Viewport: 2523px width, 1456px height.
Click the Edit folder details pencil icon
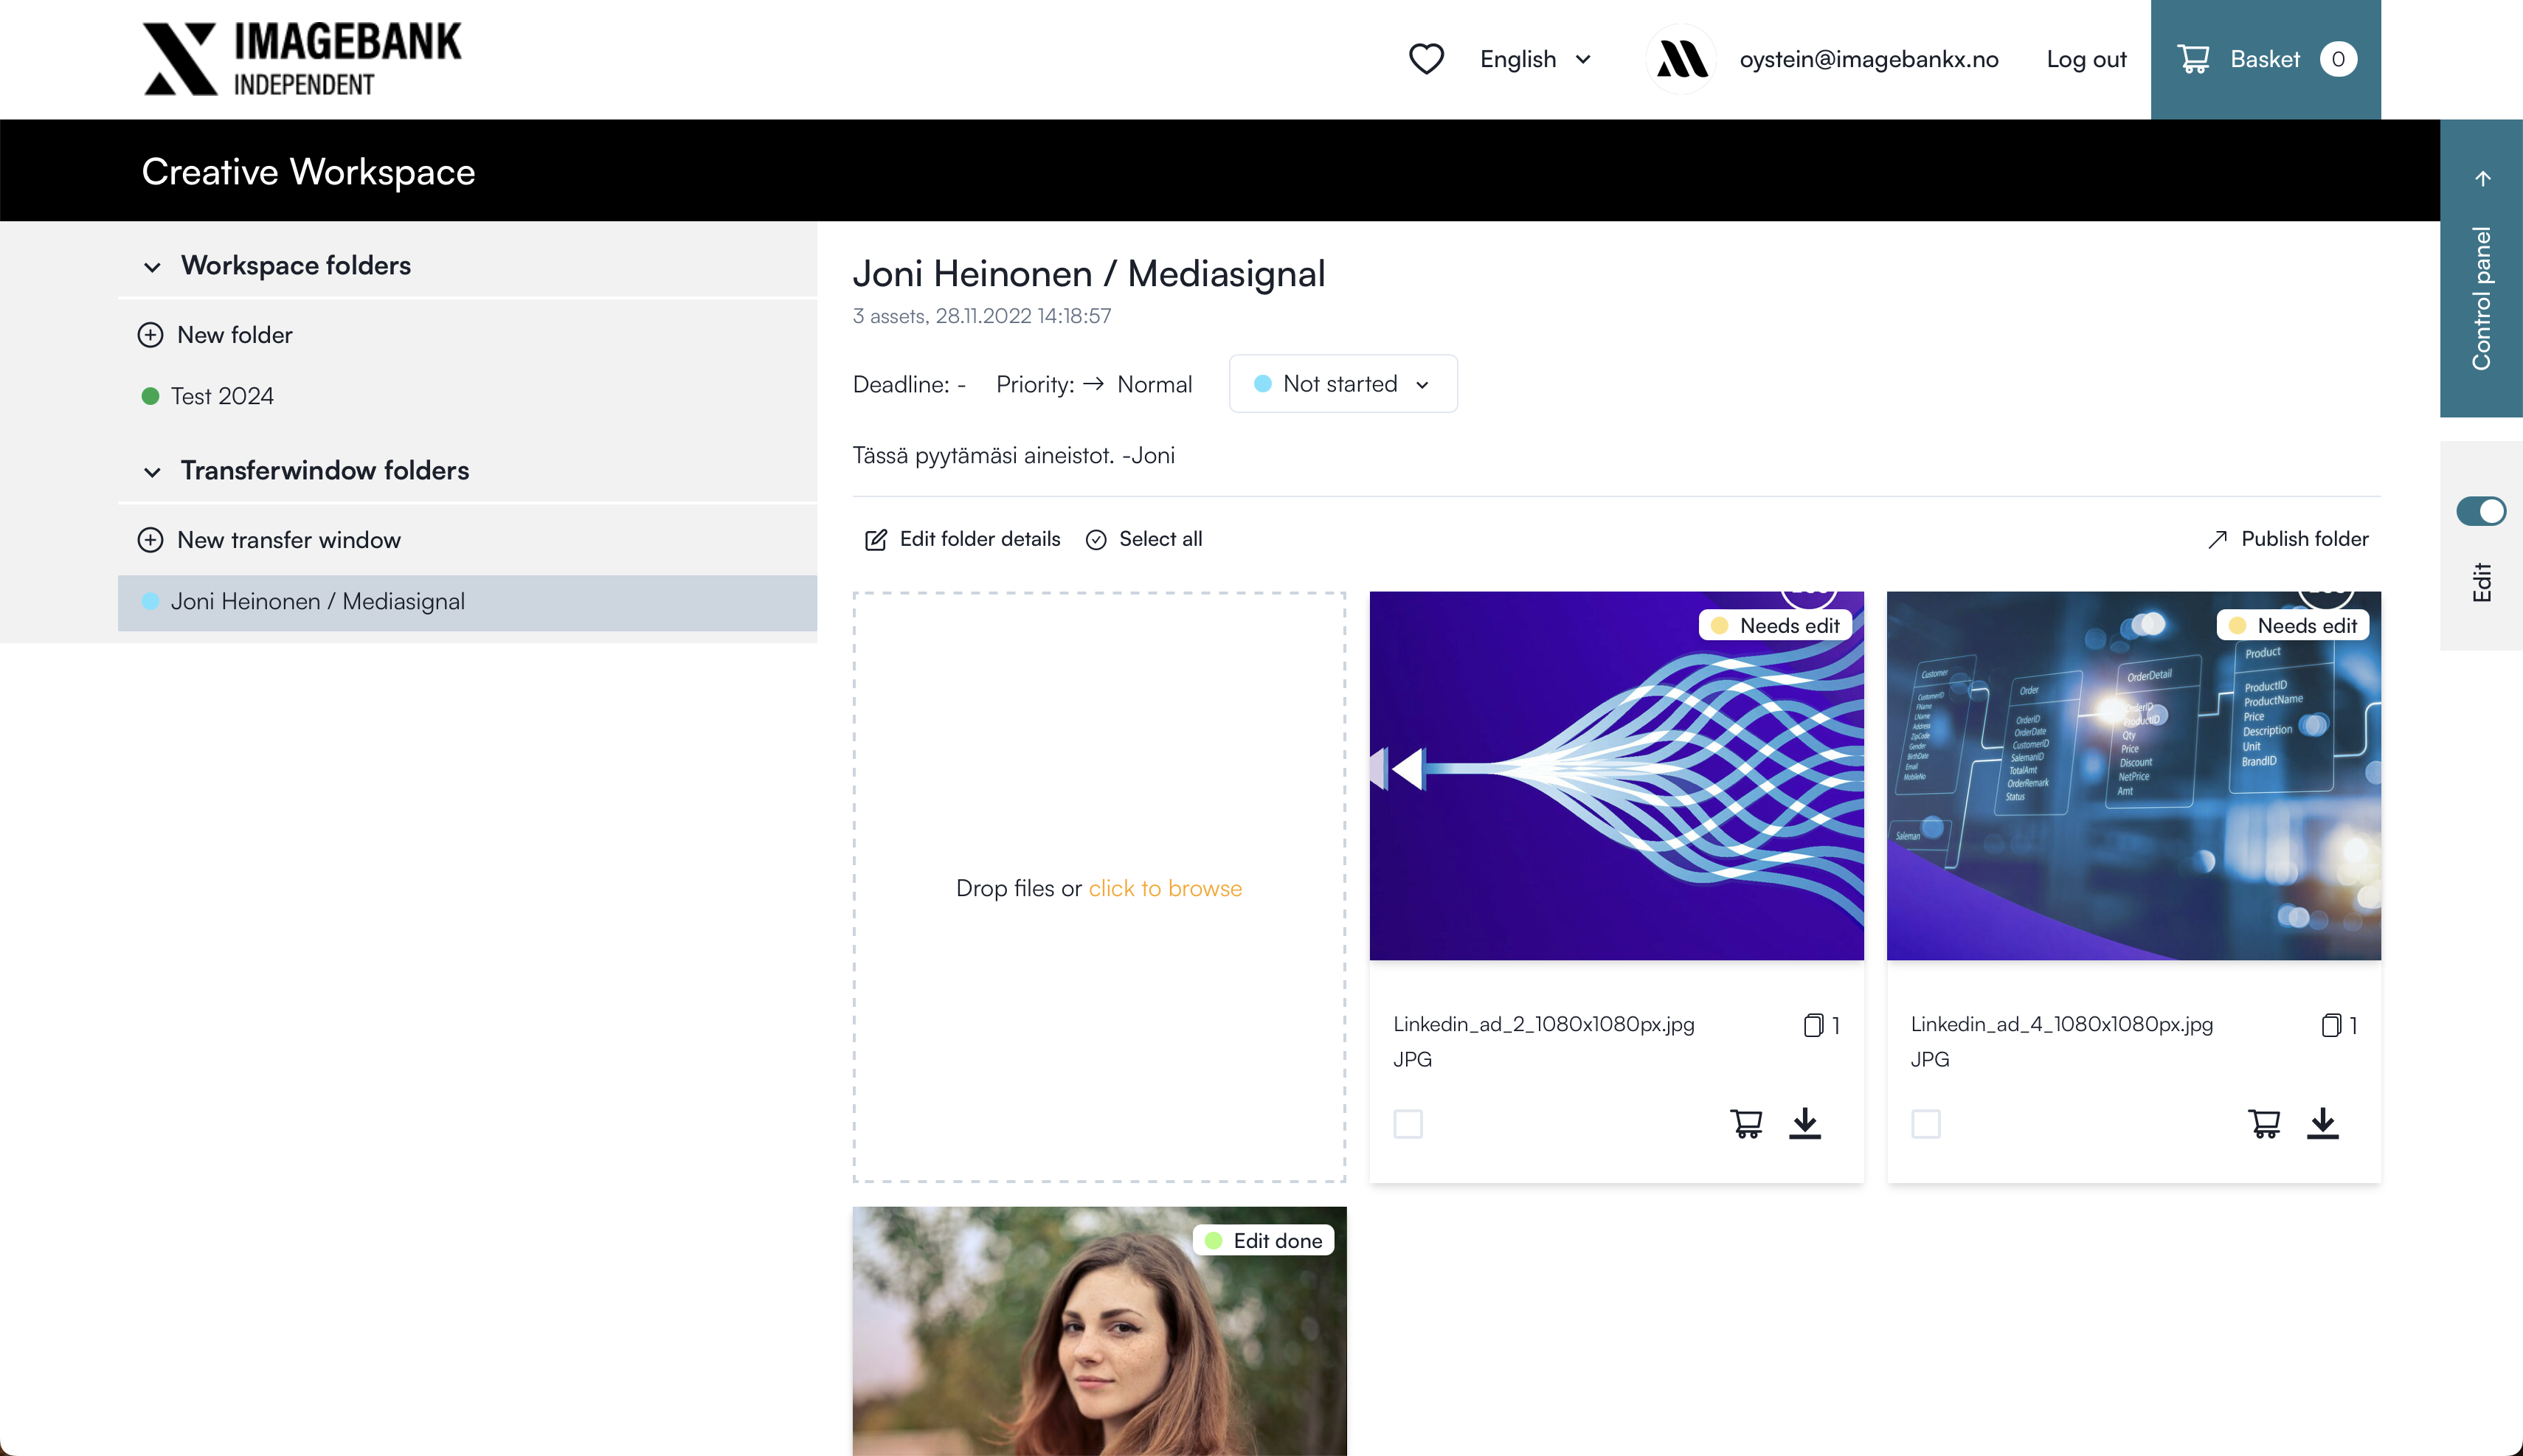[x=875, y=540]
